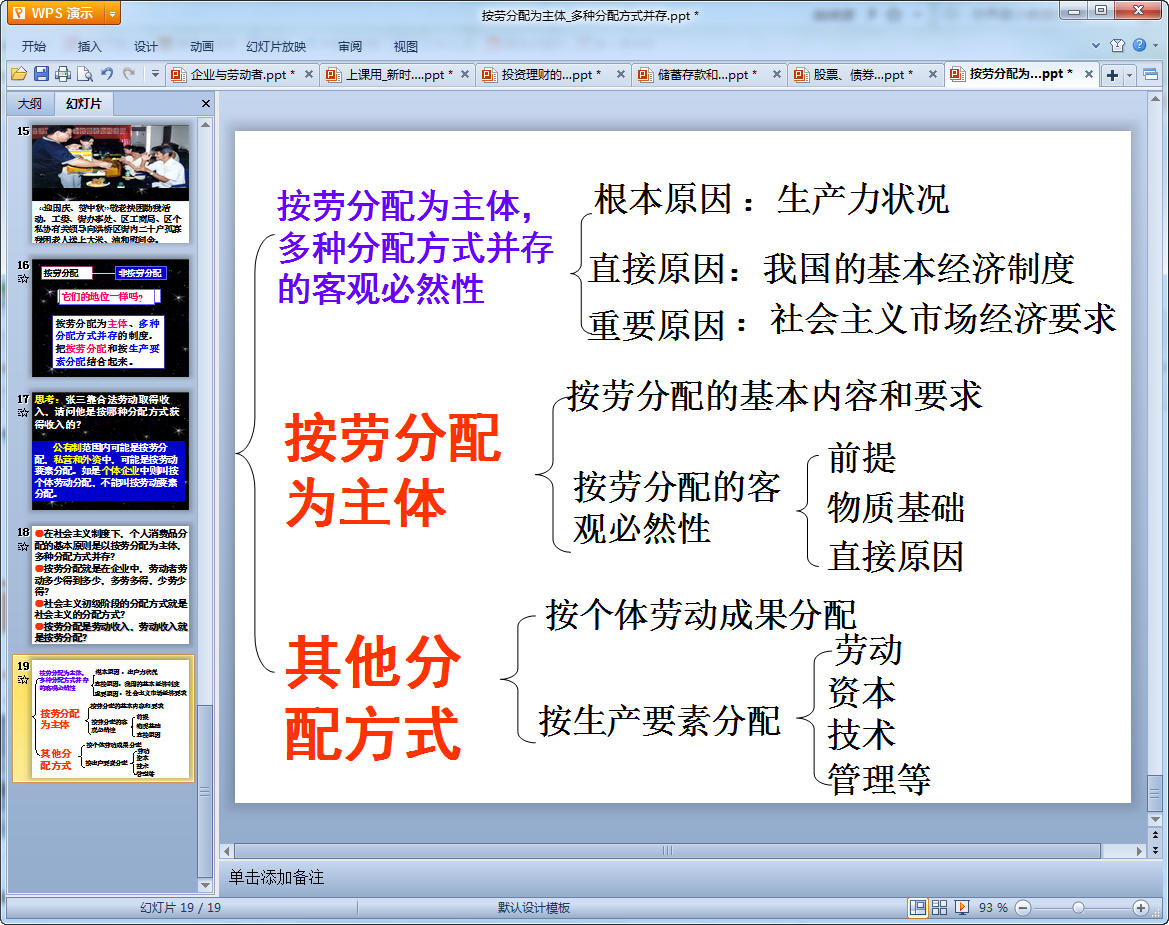Select slide 17 thumbnail
Screen dimensions: 1169x925
coord(110,451)
